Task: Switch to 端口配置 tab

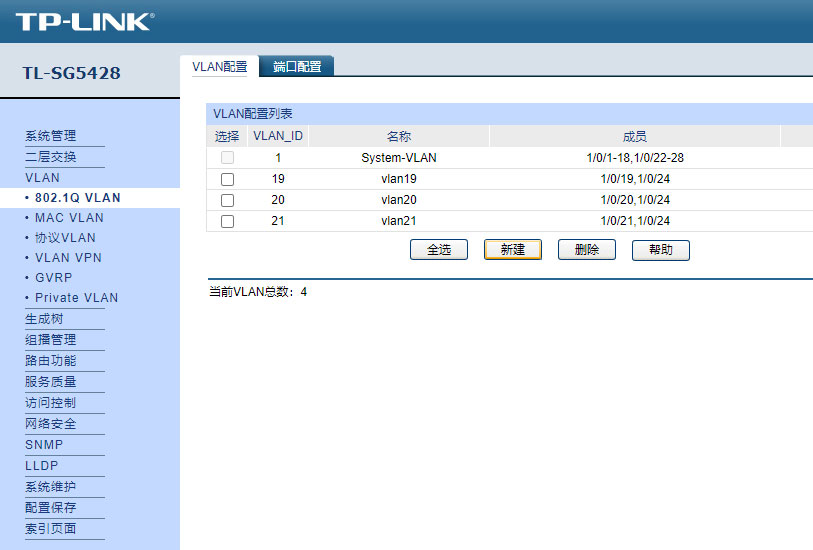Action: click(x=297, y=67)
